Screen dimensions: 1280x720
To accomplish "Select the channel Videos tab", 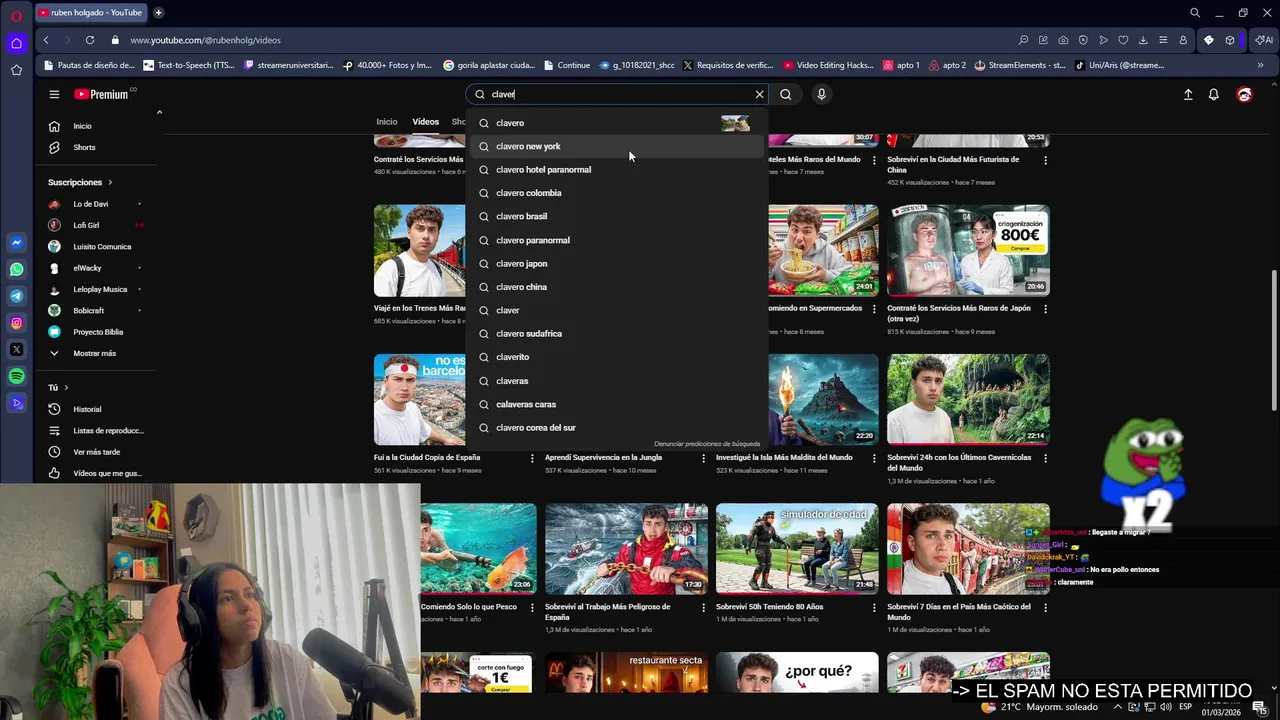I will click(425, 122).
